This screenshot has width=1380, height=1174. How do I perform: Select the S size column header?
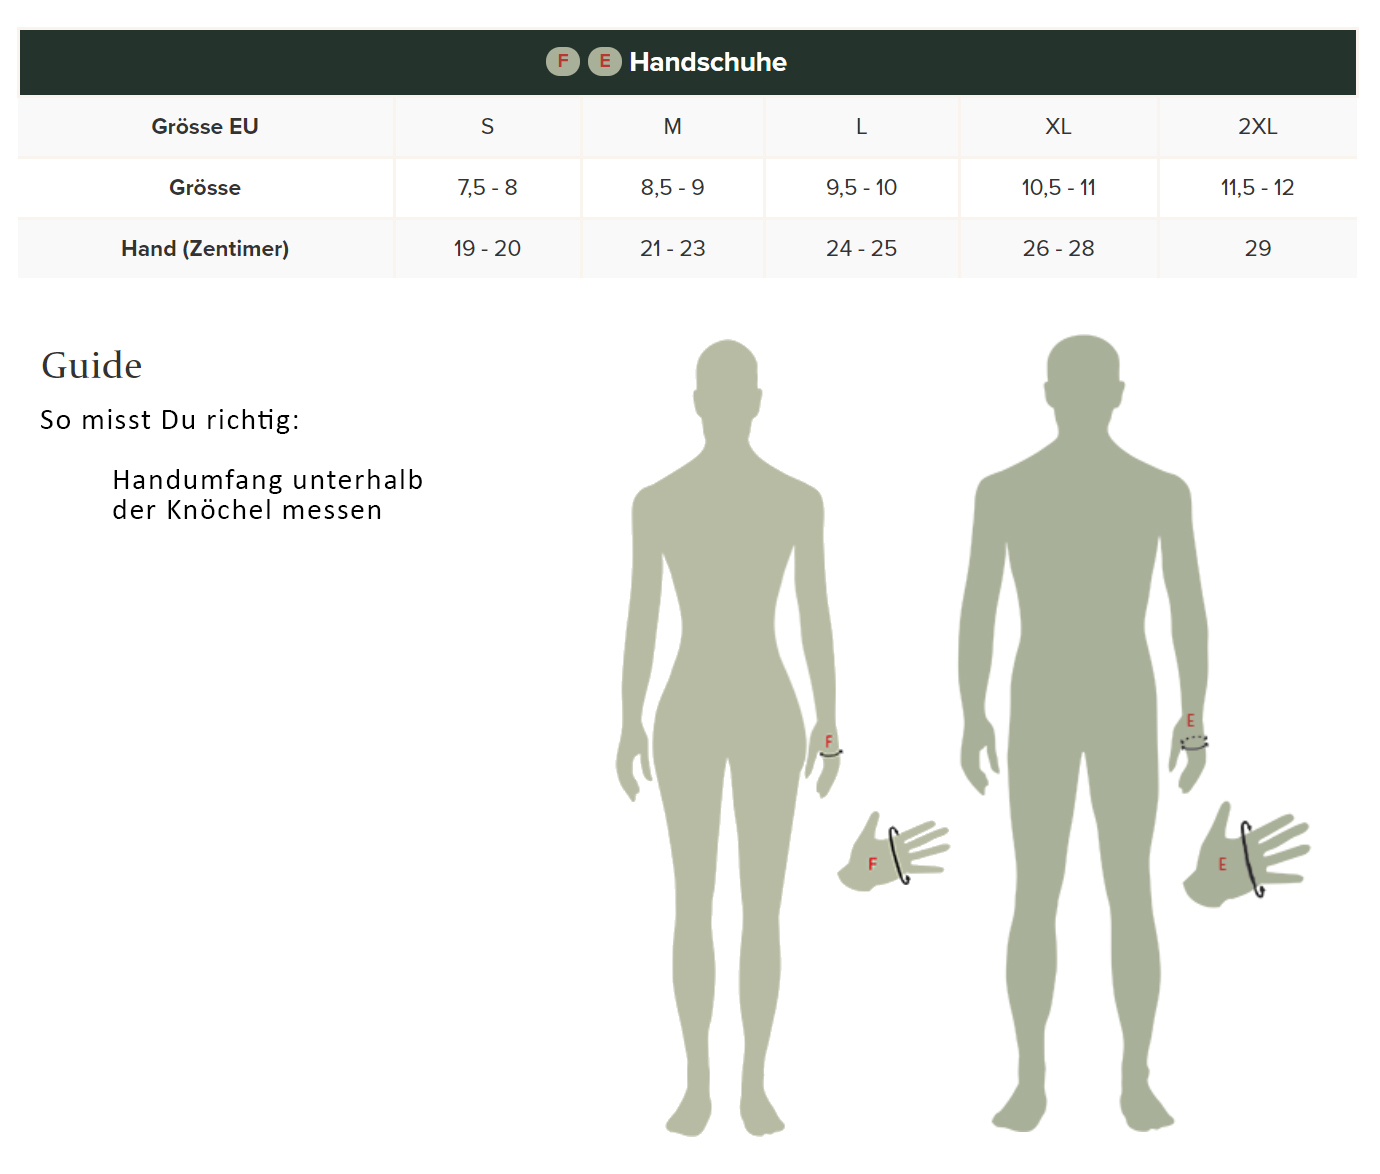pos(487,127)
